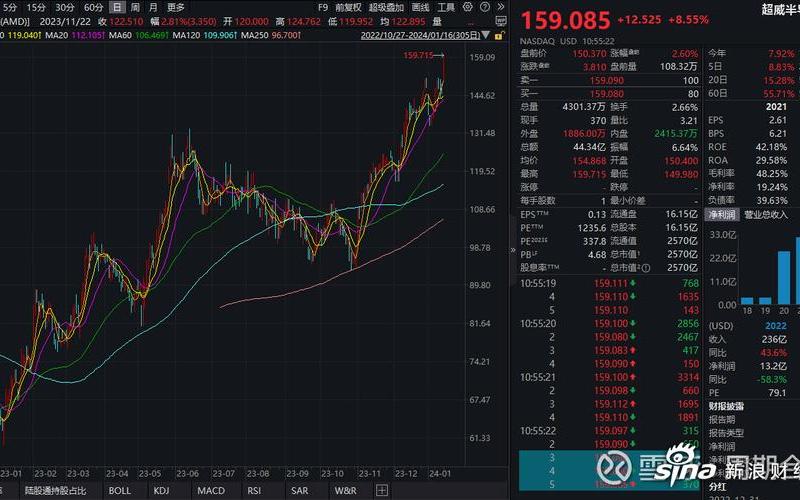Click 总市值 info circle icon
This screenshot has height=500, width=800.
[646, 268]
